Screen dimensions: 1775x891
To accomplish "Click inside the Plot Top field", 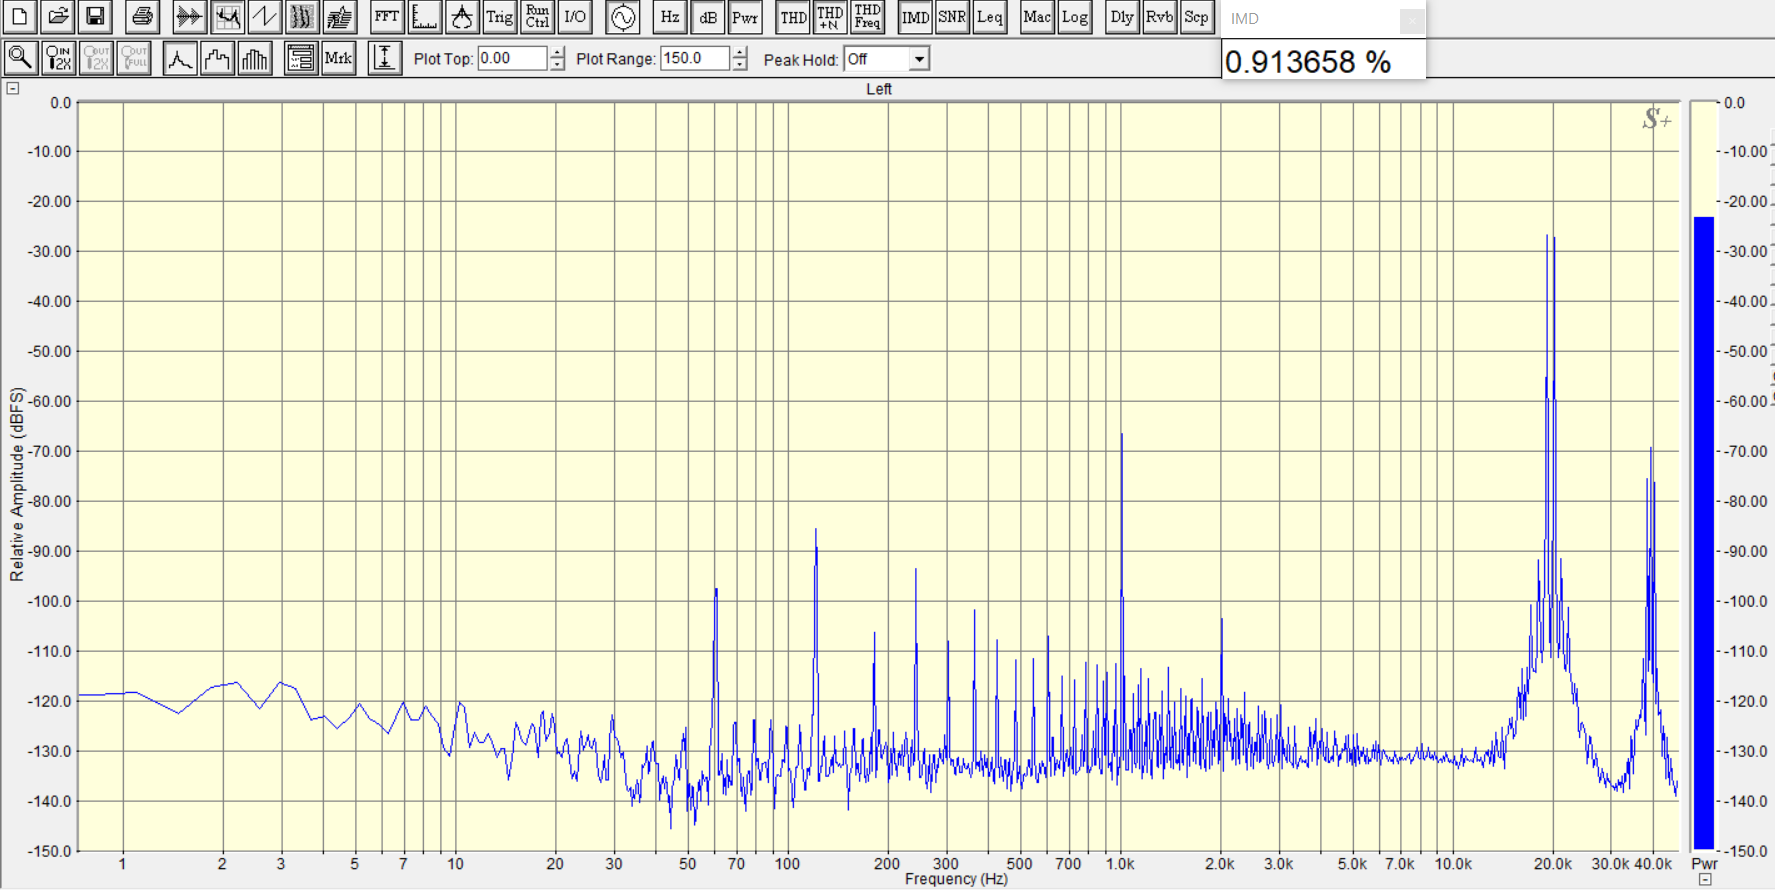I will [x=512, y=58].
